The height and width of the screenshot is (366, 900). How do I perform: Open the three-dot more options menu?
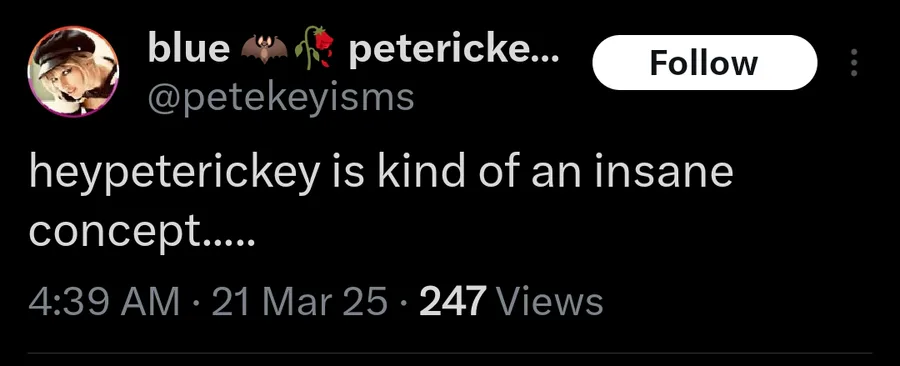pos(854,63)
